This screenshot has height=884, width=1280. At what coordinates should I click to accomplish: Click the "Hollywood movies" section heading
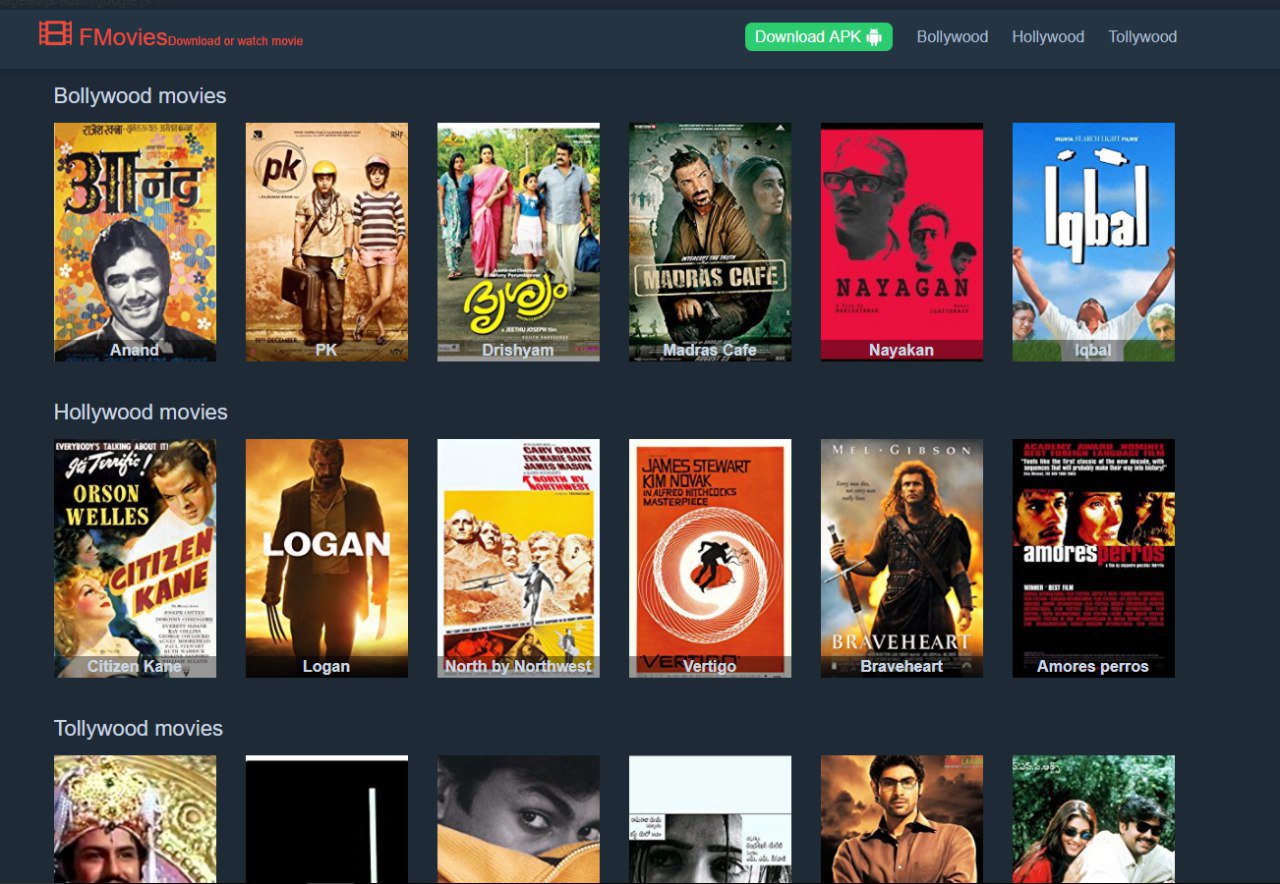140,412
